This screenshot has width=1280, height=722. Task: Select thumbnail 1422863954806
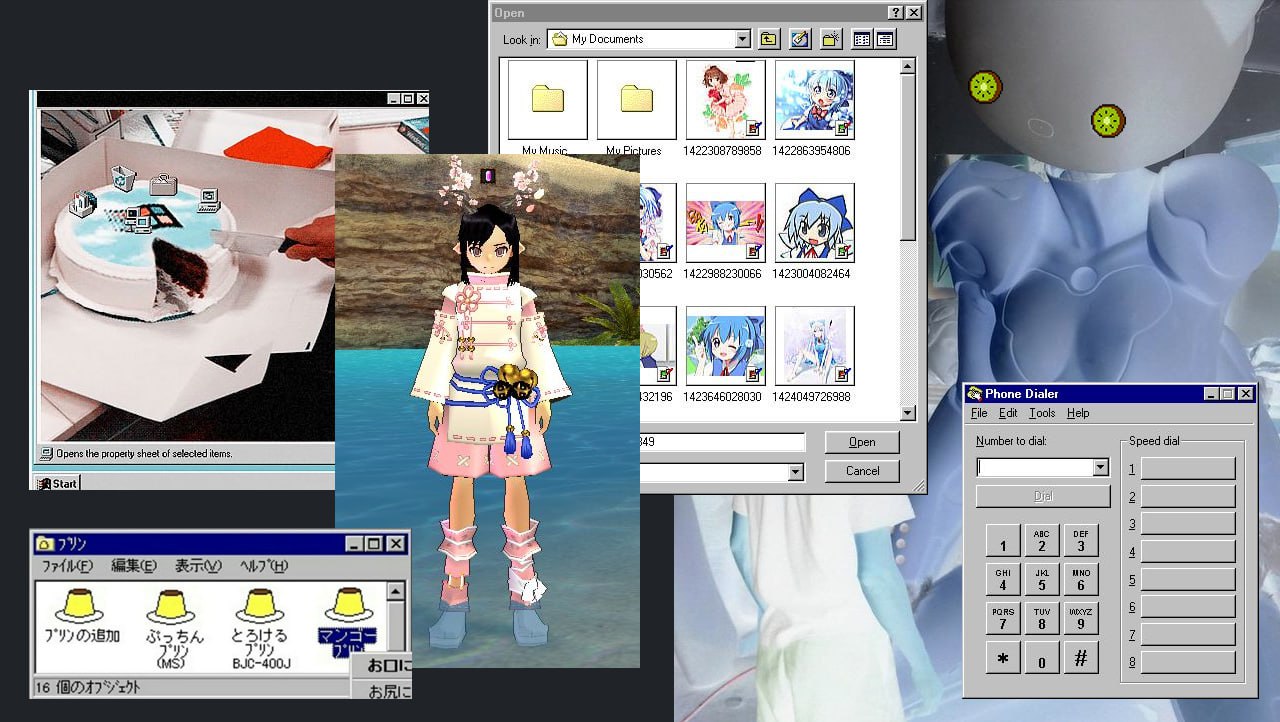coord(814,100)
